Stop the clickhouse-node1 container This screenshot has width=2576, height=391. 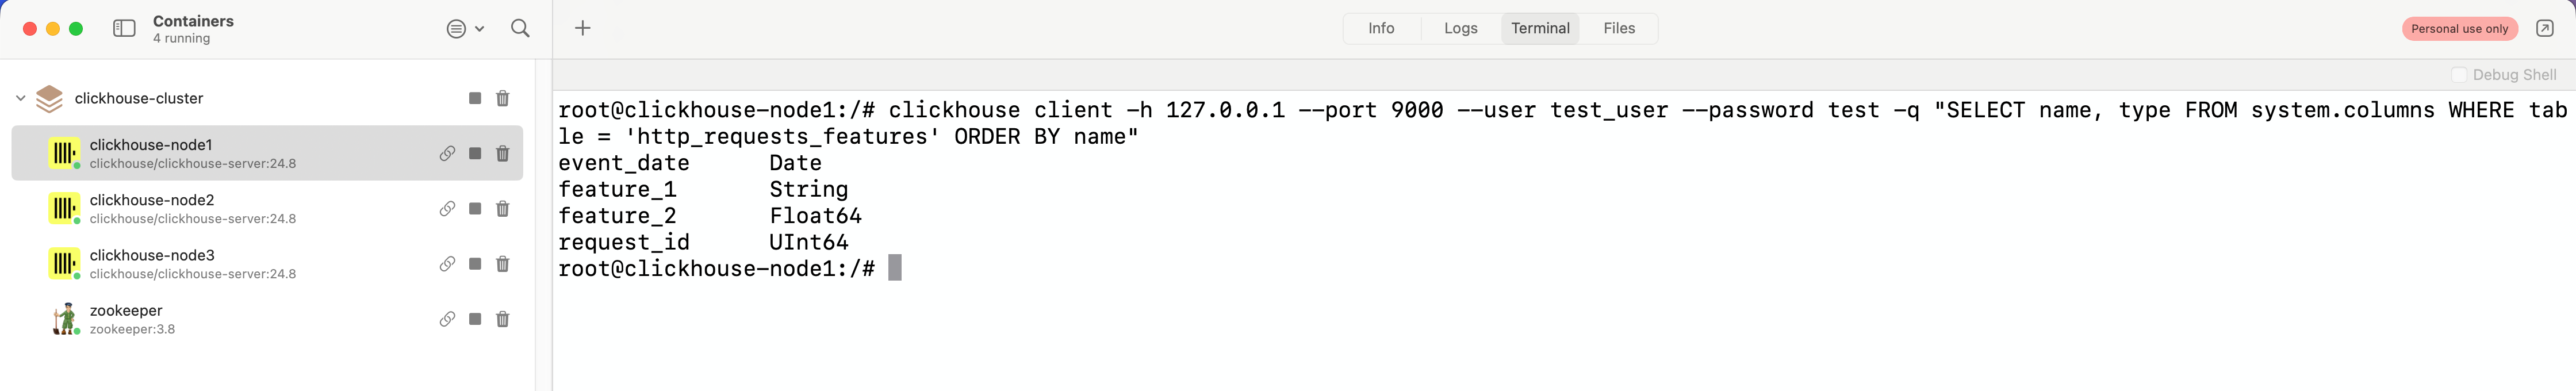(475, 153)
